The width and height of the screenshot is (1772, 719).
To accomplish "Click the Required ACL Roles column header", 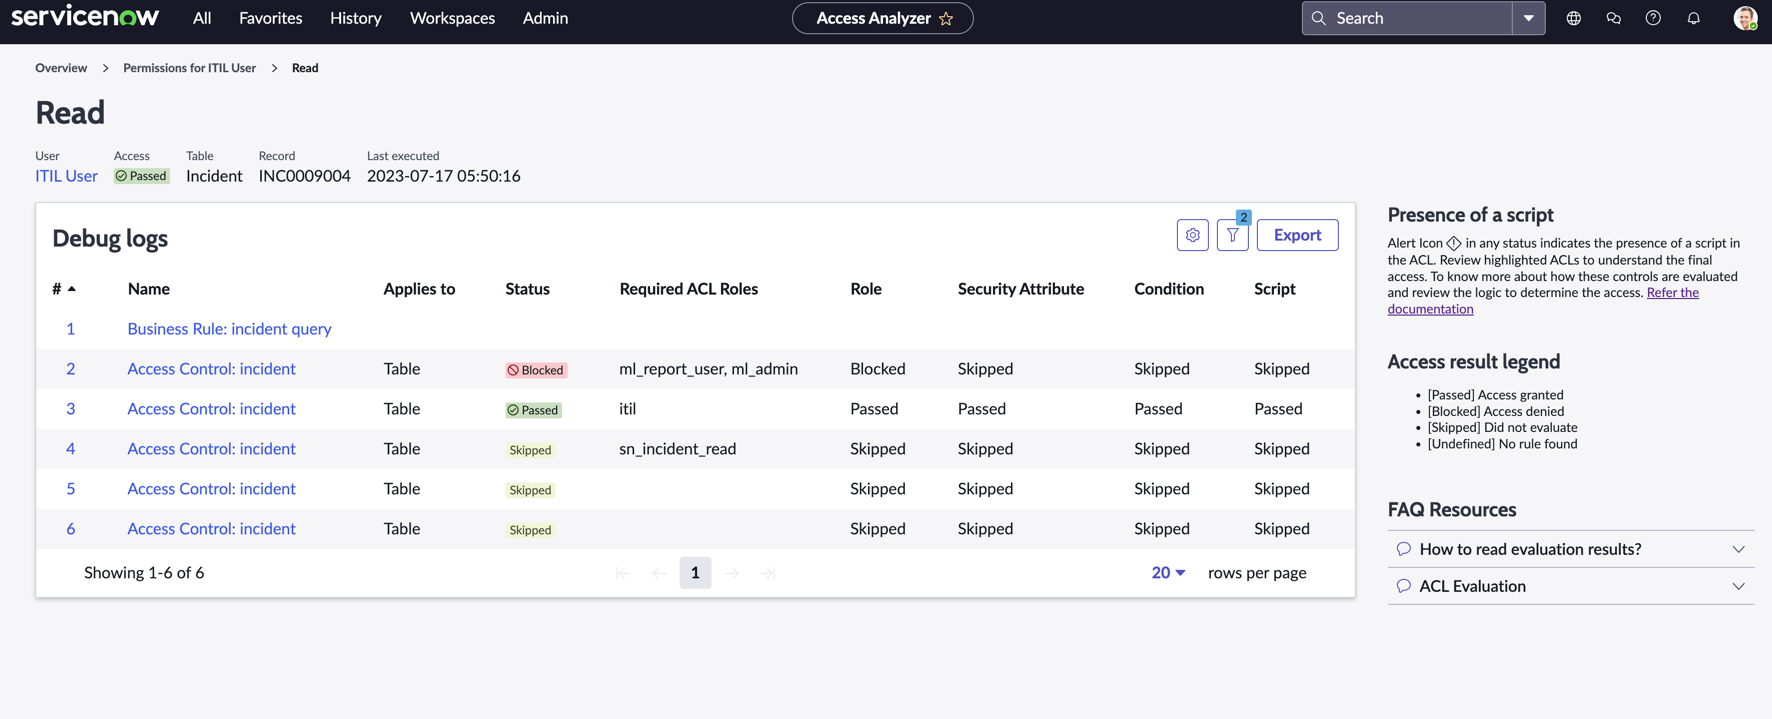I will [x=688, y=289].
